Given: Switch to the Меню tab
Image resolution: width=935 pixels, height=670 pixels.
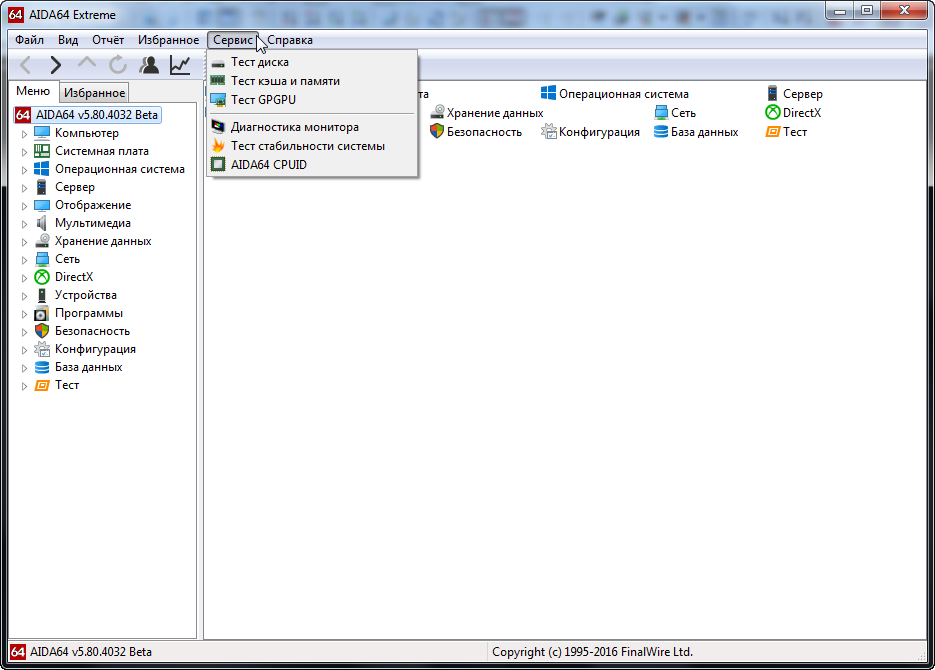Looking at the screenshot, I should coord(33,91).
